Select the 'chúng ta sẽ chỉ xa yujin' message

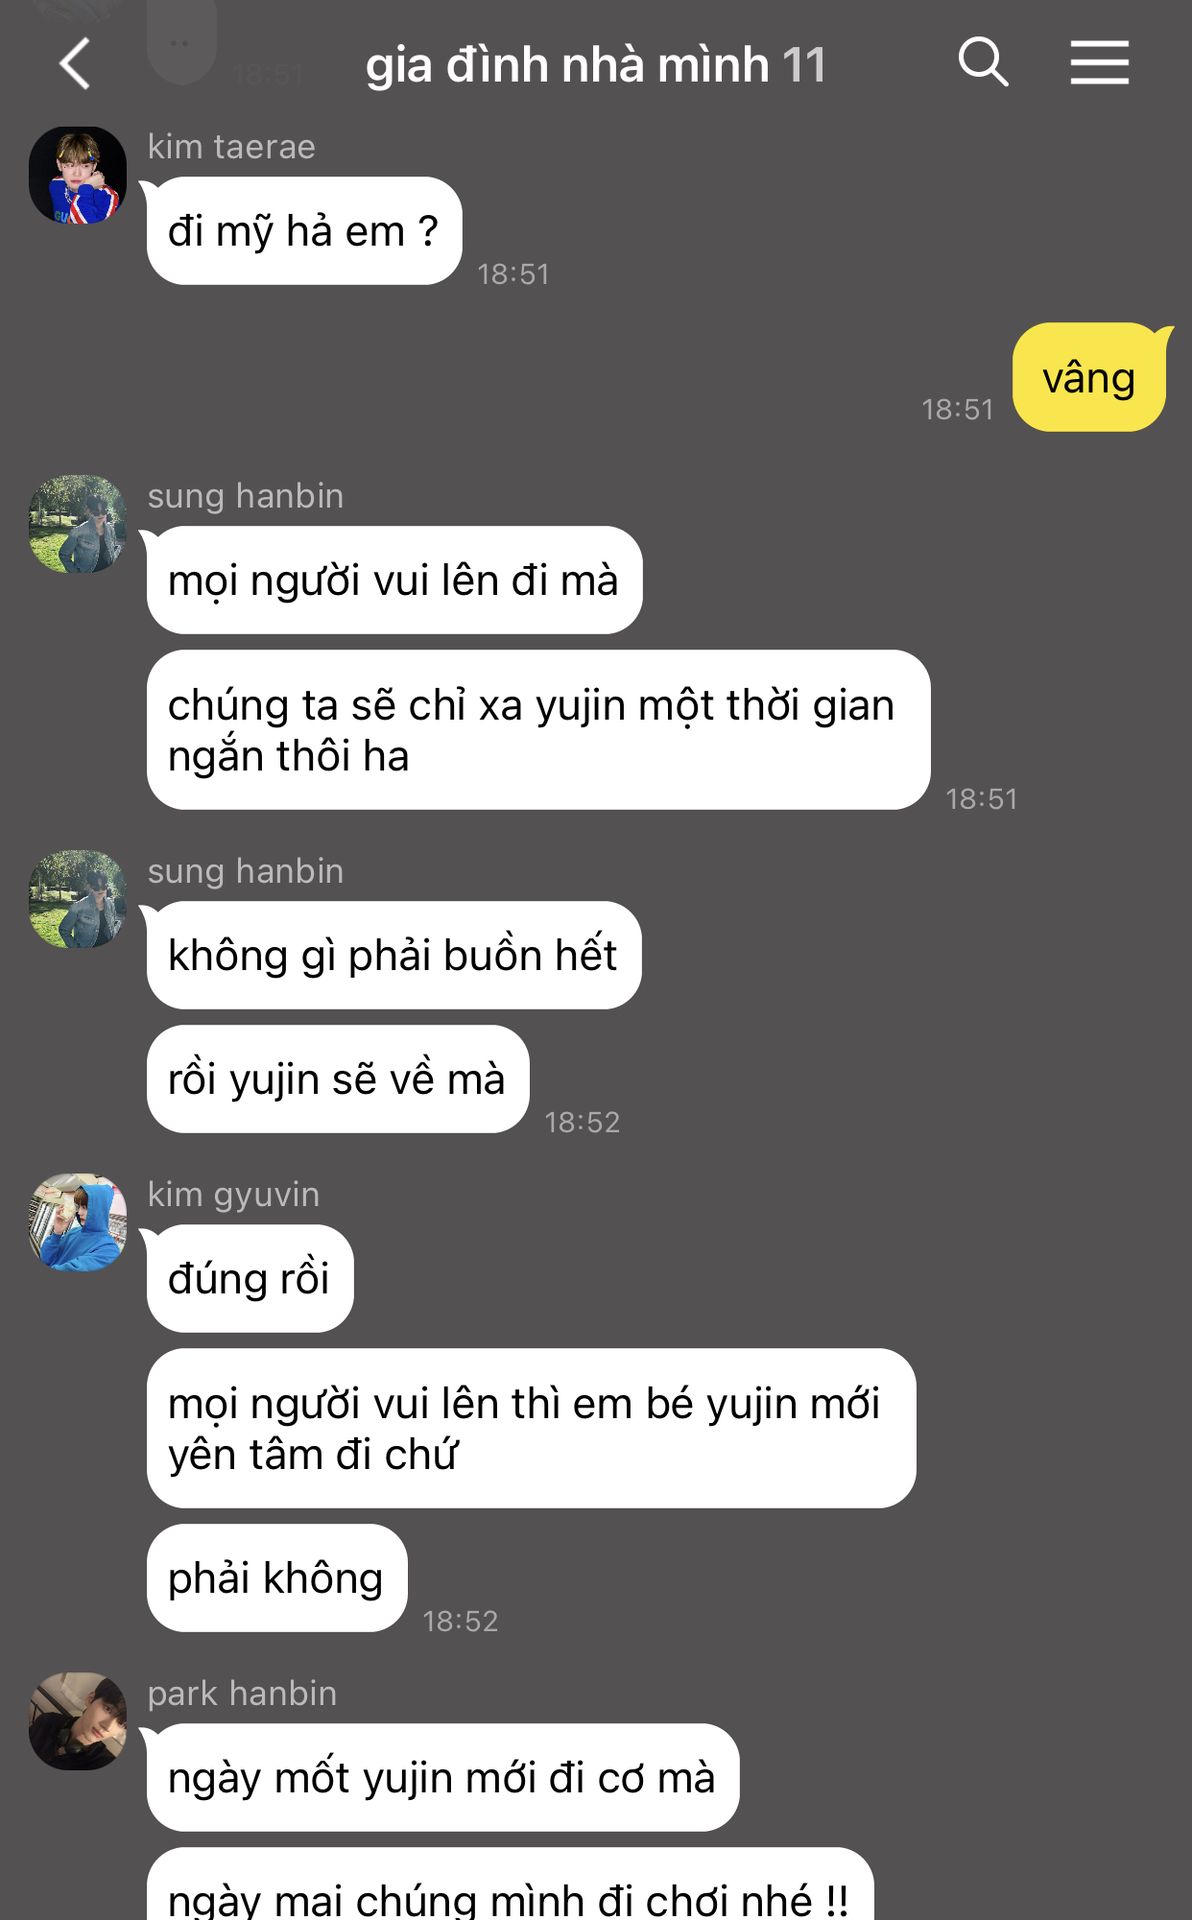pos(538,730)
